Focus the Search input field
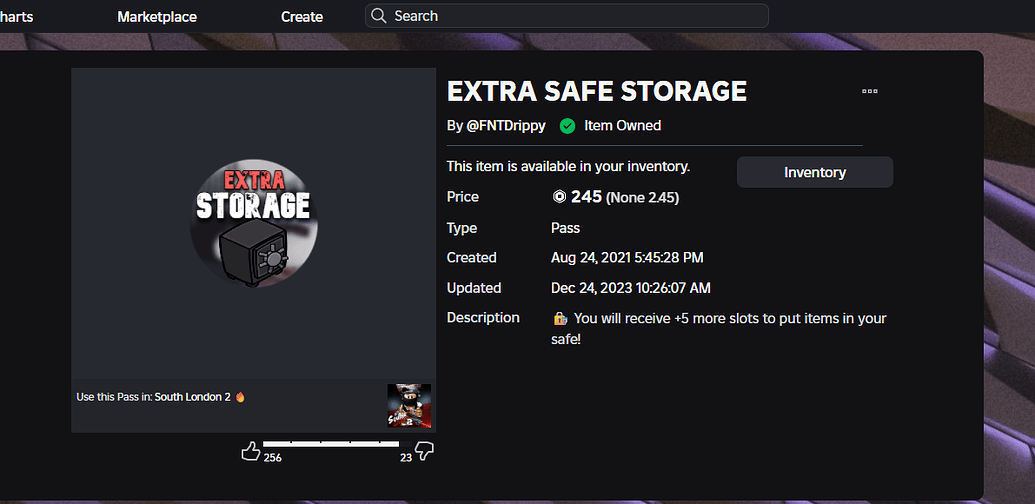Viewport: 1035px width, 504px height. pos(566,16)
